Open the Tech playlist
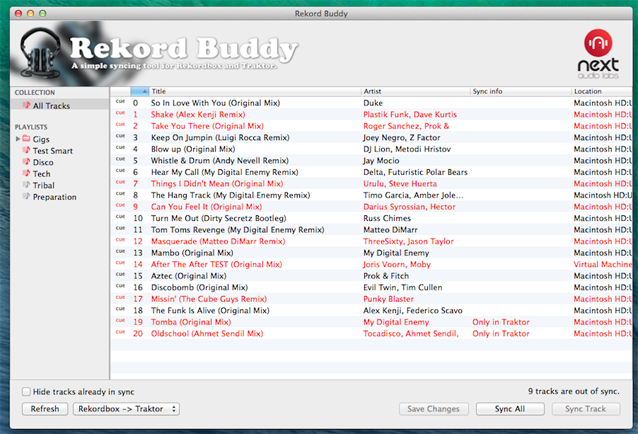 [x=42, y=174]
